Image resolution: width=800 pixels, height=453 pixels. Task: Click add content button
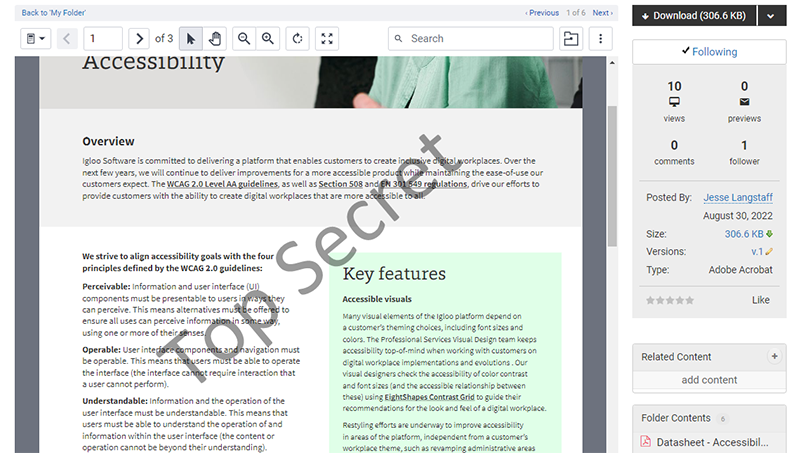(x=709, y=380)
